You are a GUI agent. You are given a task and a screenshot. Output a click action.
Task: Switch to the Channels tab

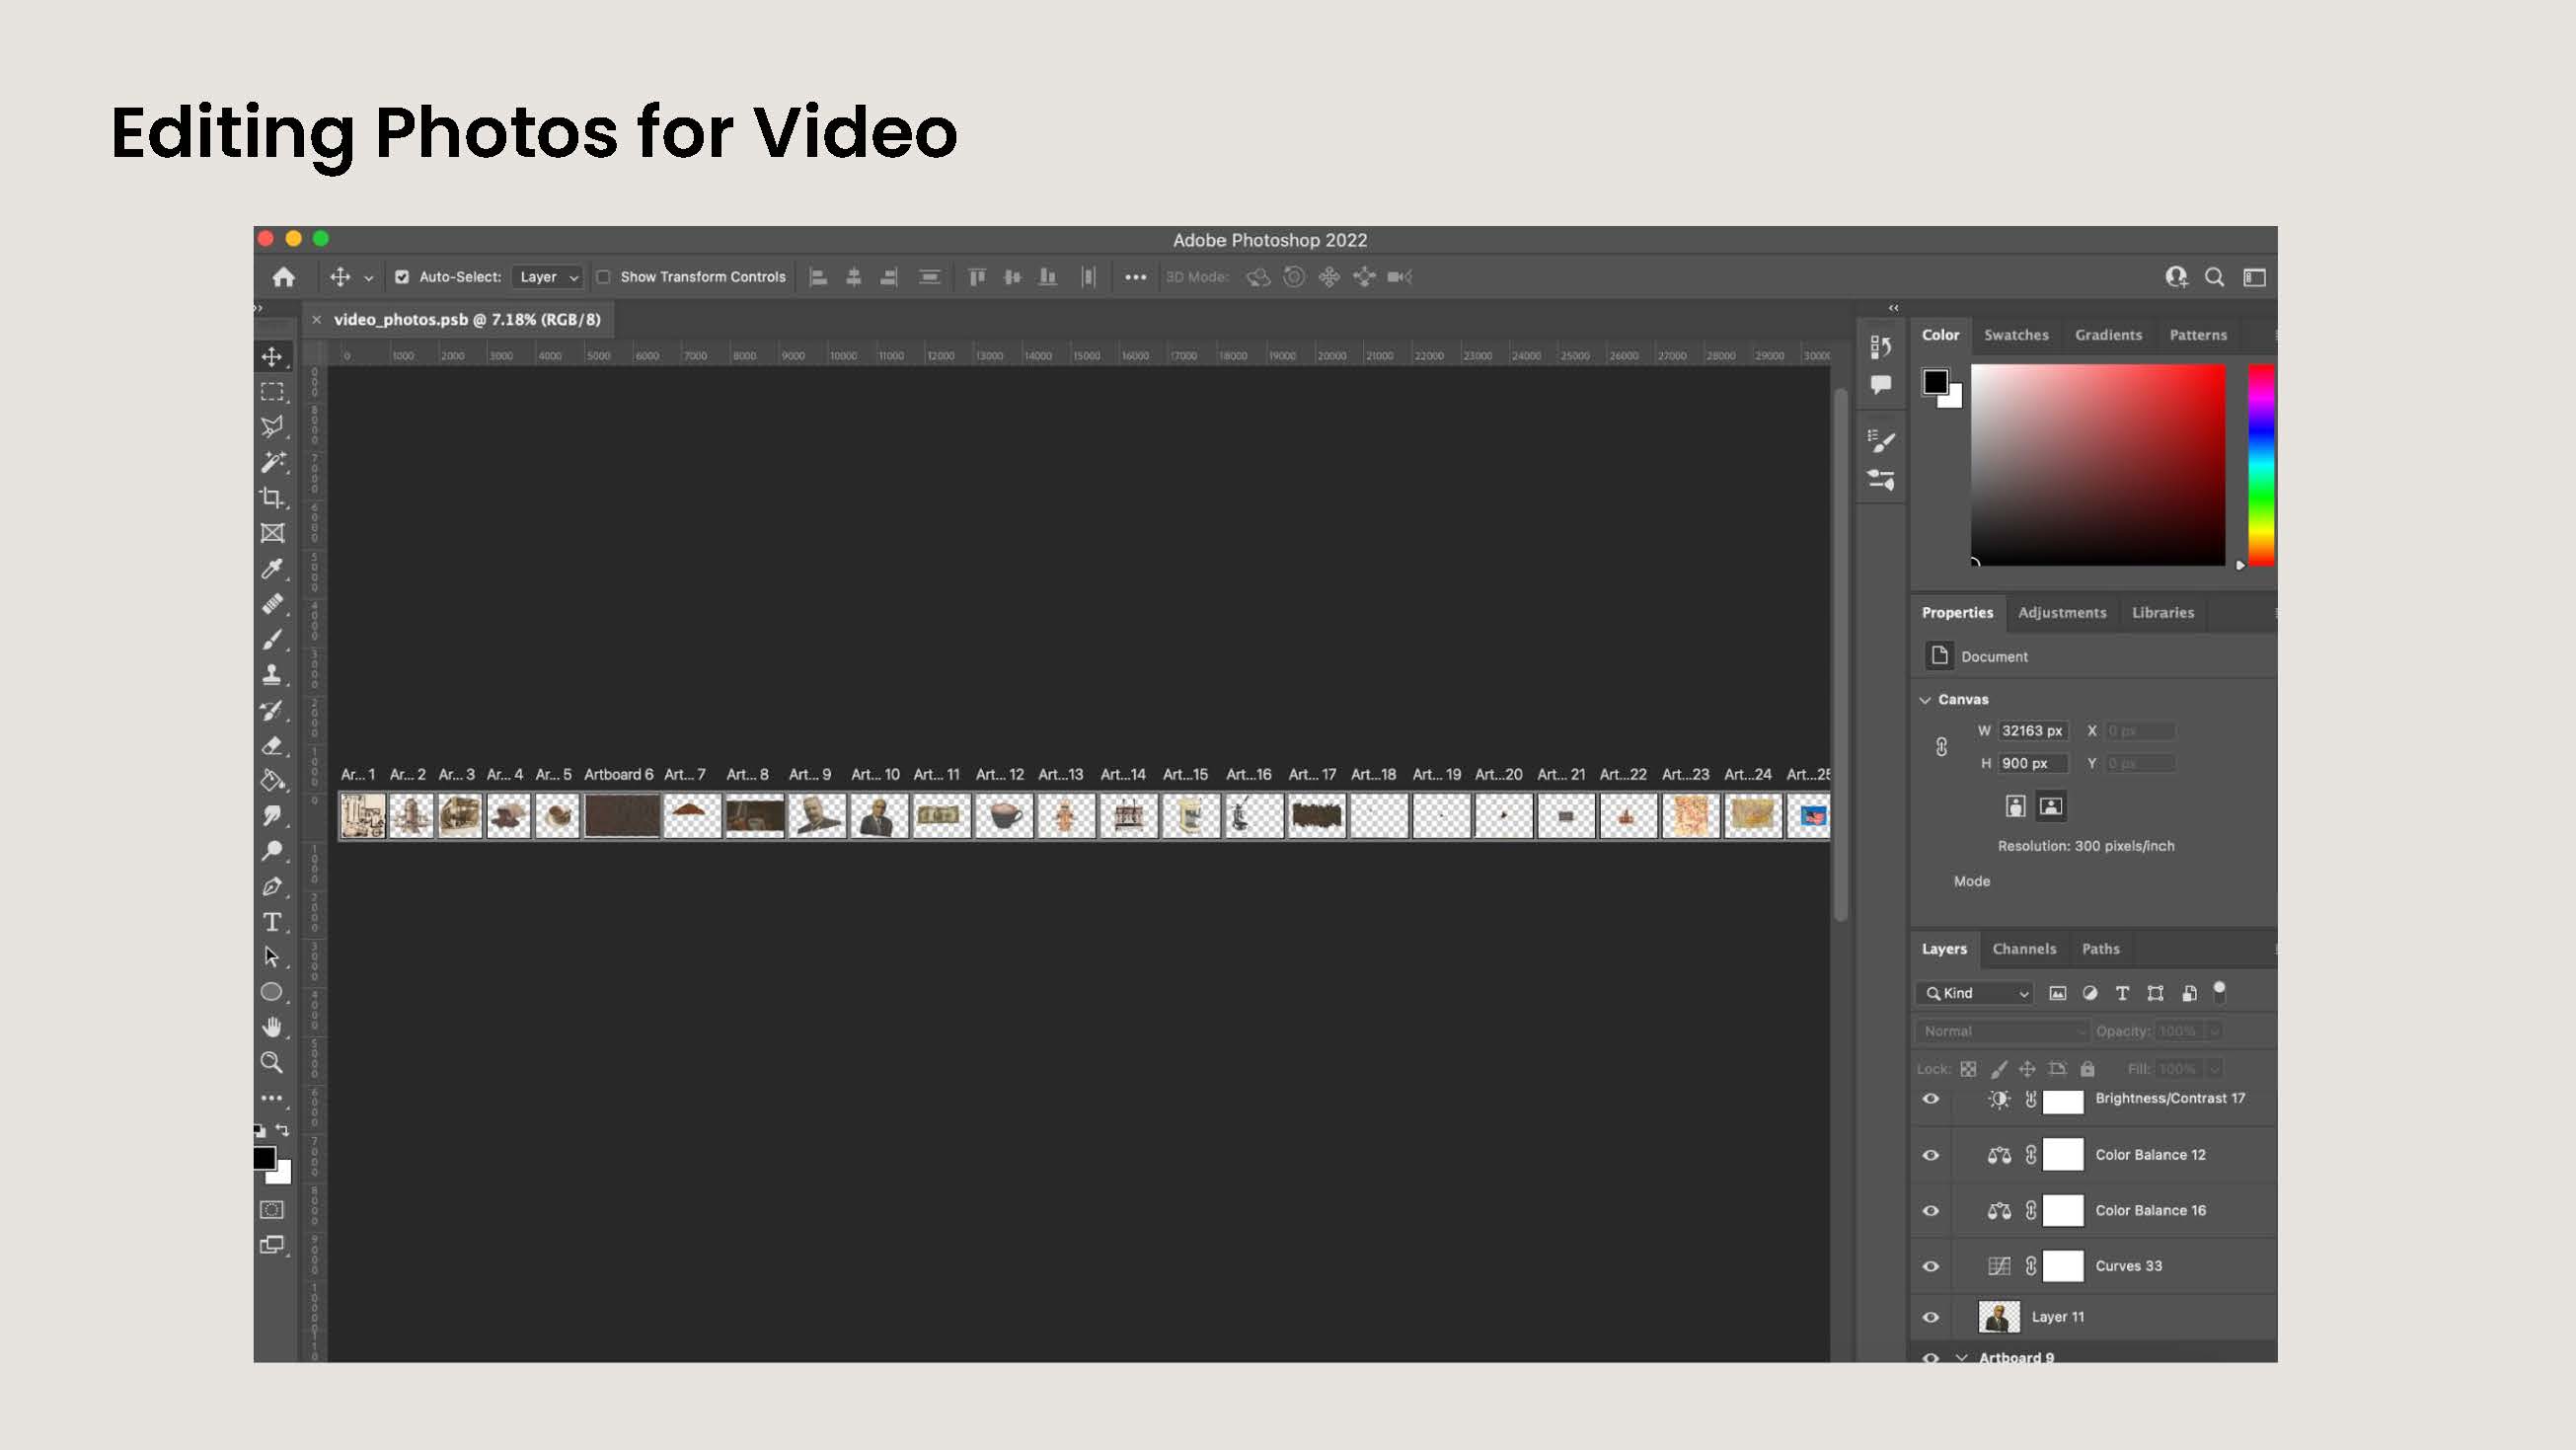point(2024,949)
